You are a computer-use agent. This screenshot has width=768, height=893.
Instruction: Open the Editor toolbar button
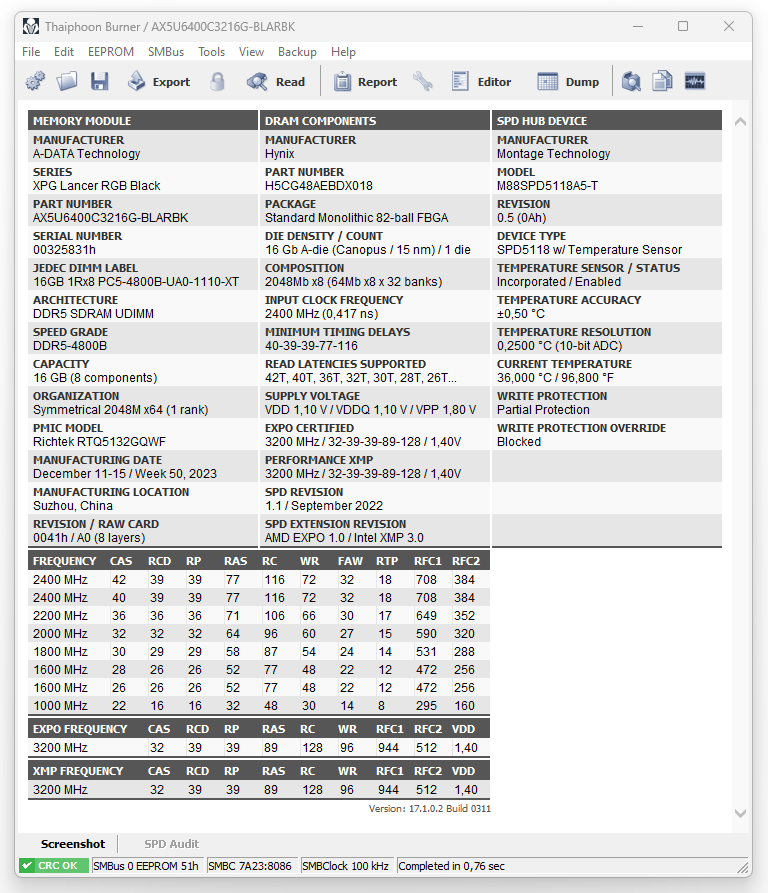(481, 81)
